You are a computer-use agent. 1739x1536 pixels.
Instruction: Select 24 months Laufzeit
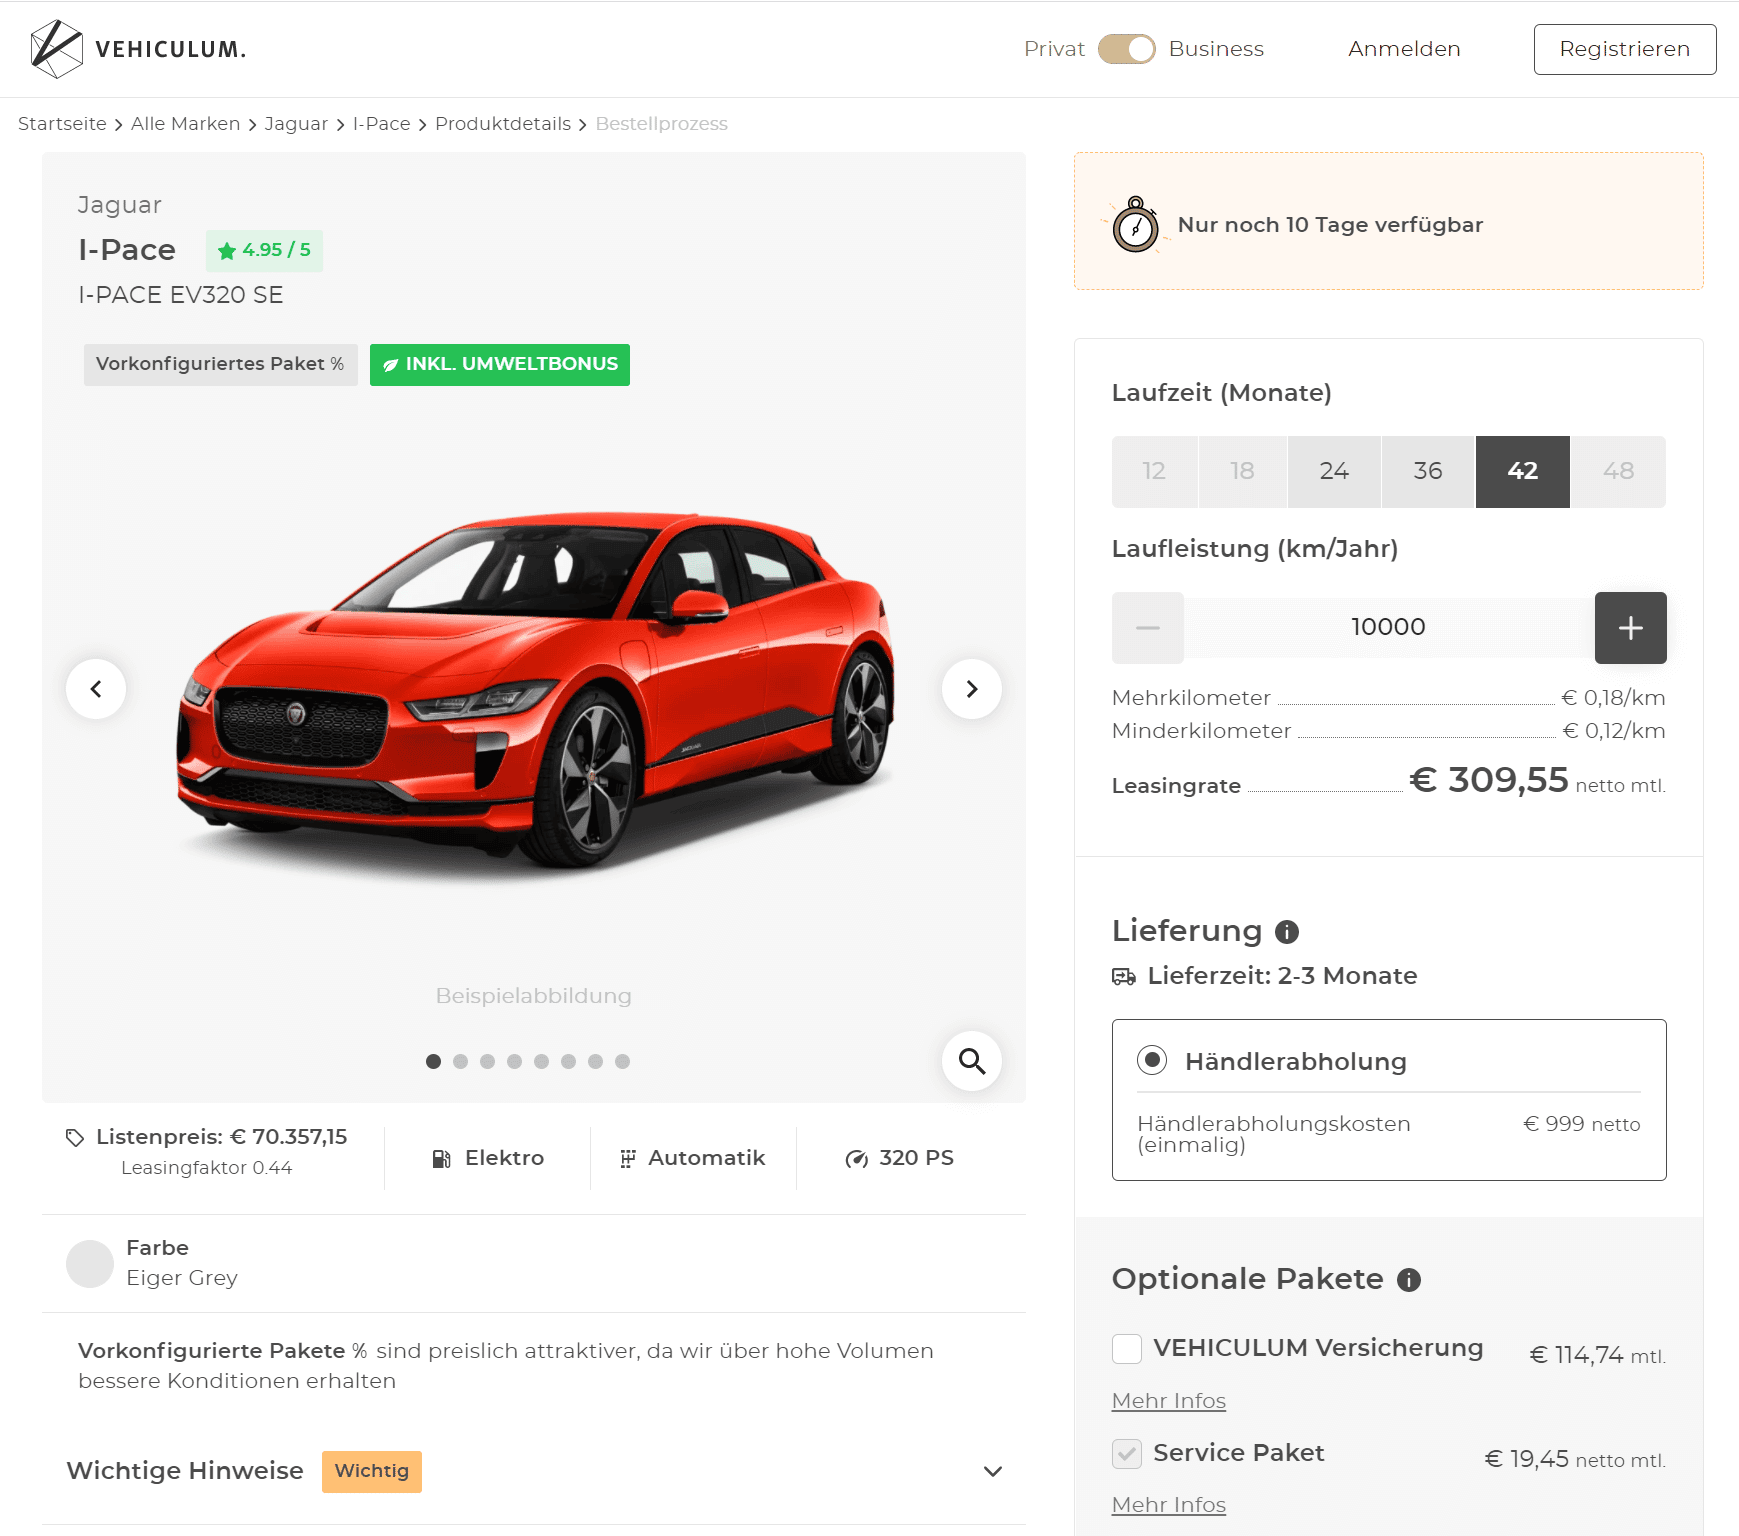coord(1334,471)
